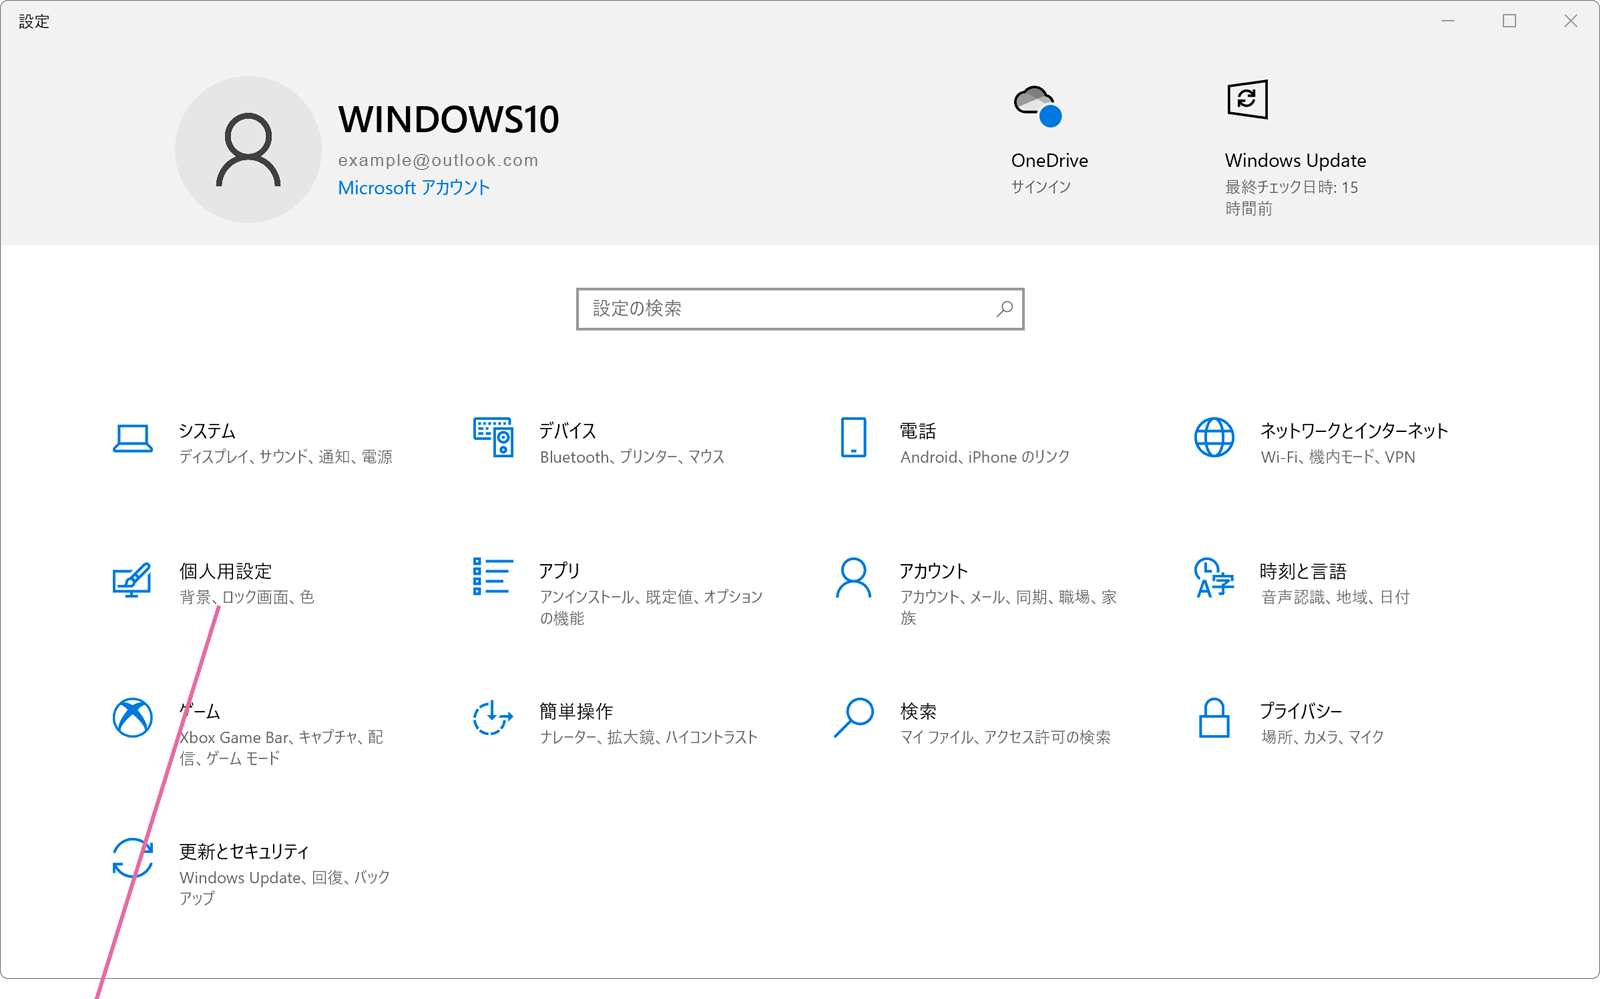1600x999 pixels.
Task: Select the 時刻と言語 category title
Action: coord(1303,571)
